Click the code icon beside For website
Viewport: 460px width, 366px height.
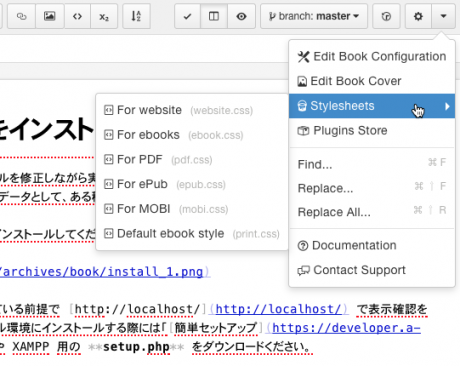click(x=109, y=110)
